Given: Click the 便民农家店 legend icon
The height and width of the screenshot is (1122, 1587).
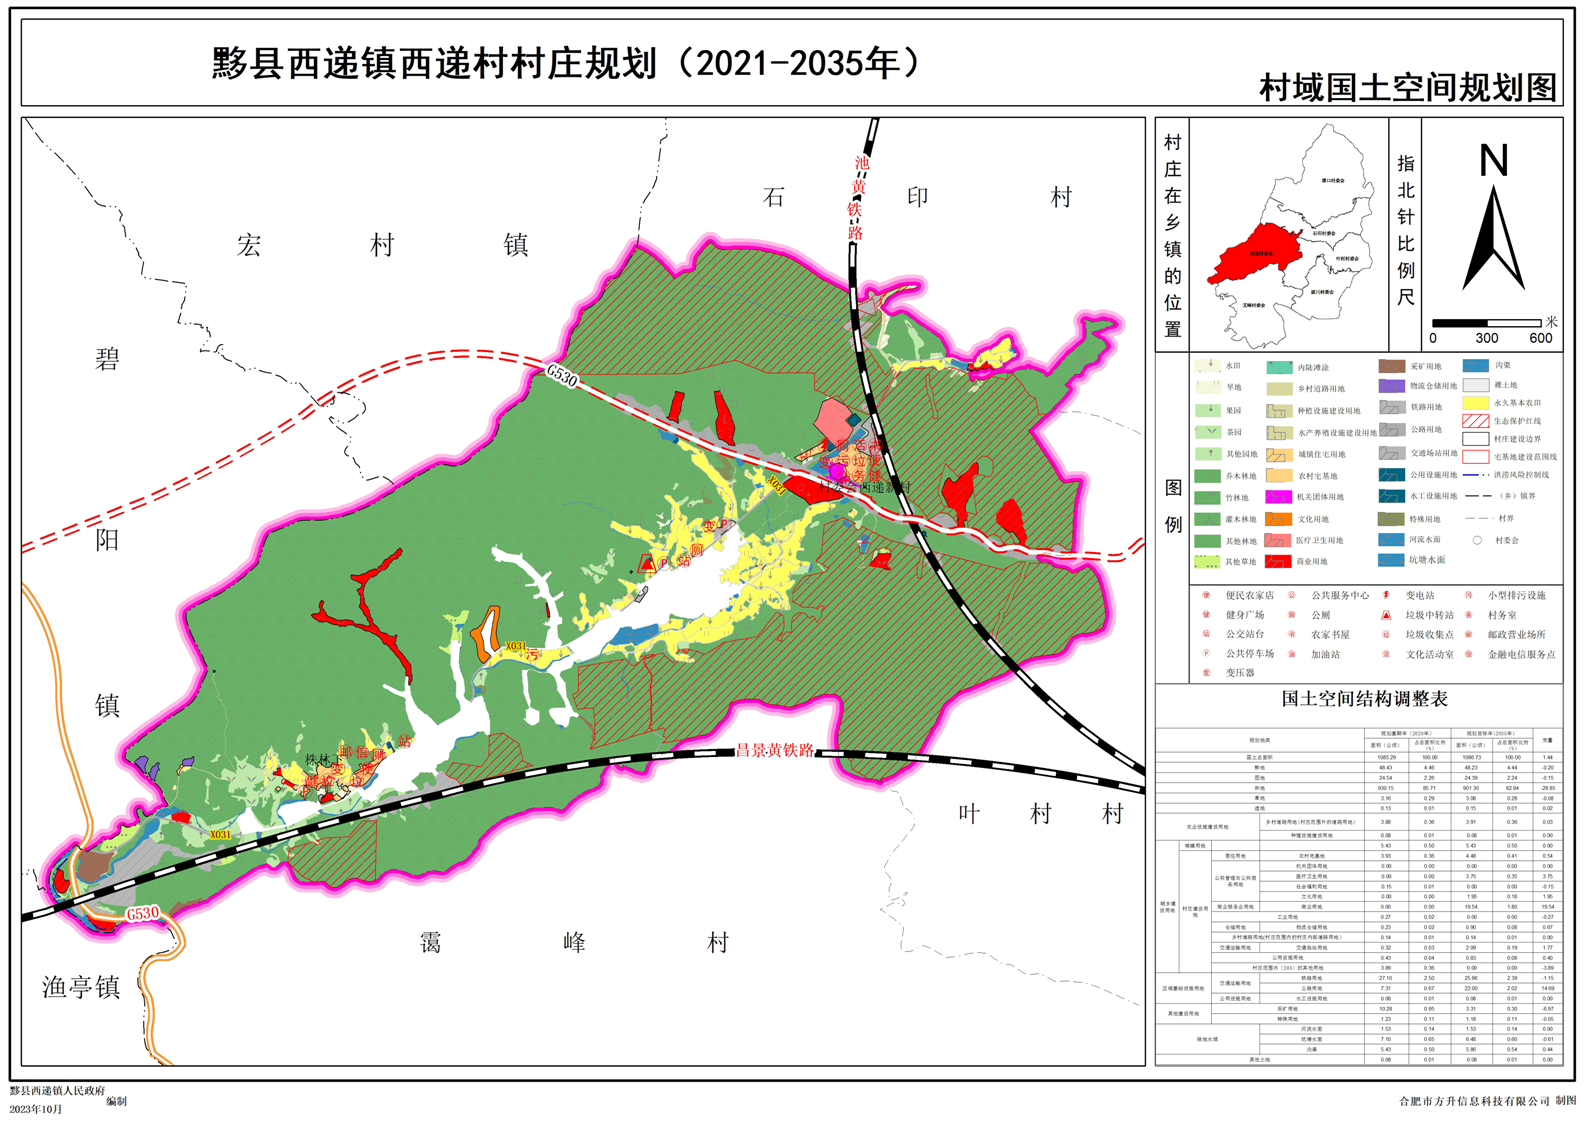Looking at the screenshot, I should tap(1207, 596).
